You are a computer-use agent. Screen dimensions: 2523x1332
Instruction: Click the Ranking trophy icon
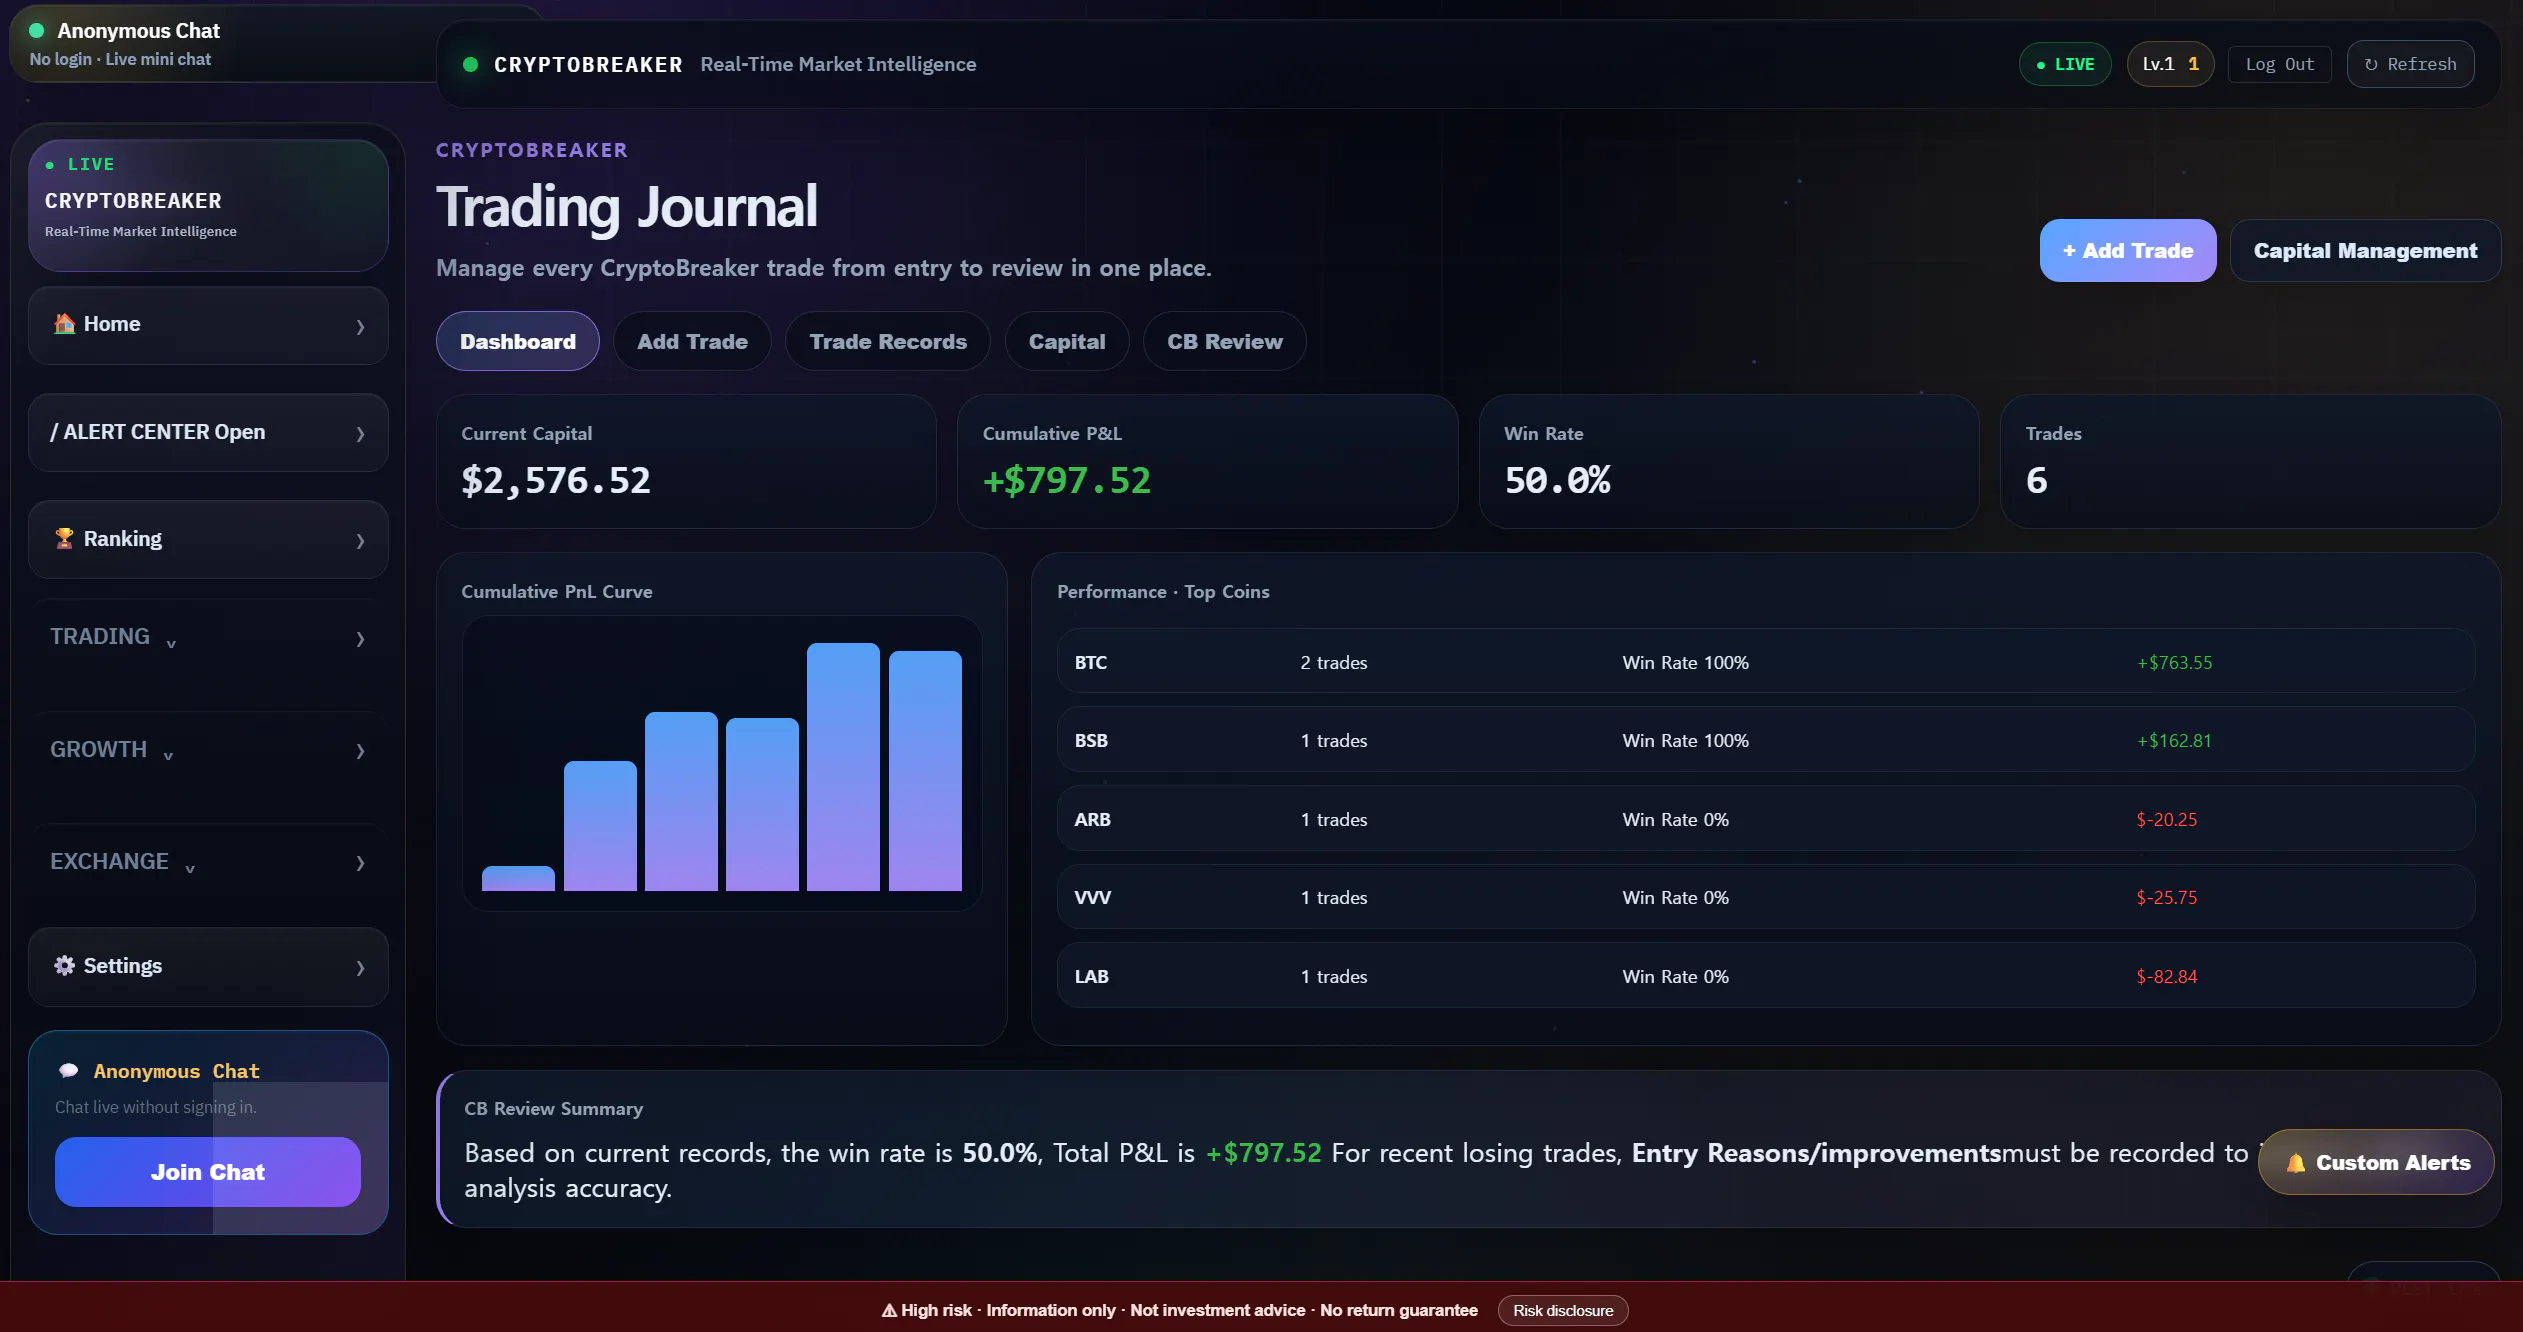tap(64, 539)
